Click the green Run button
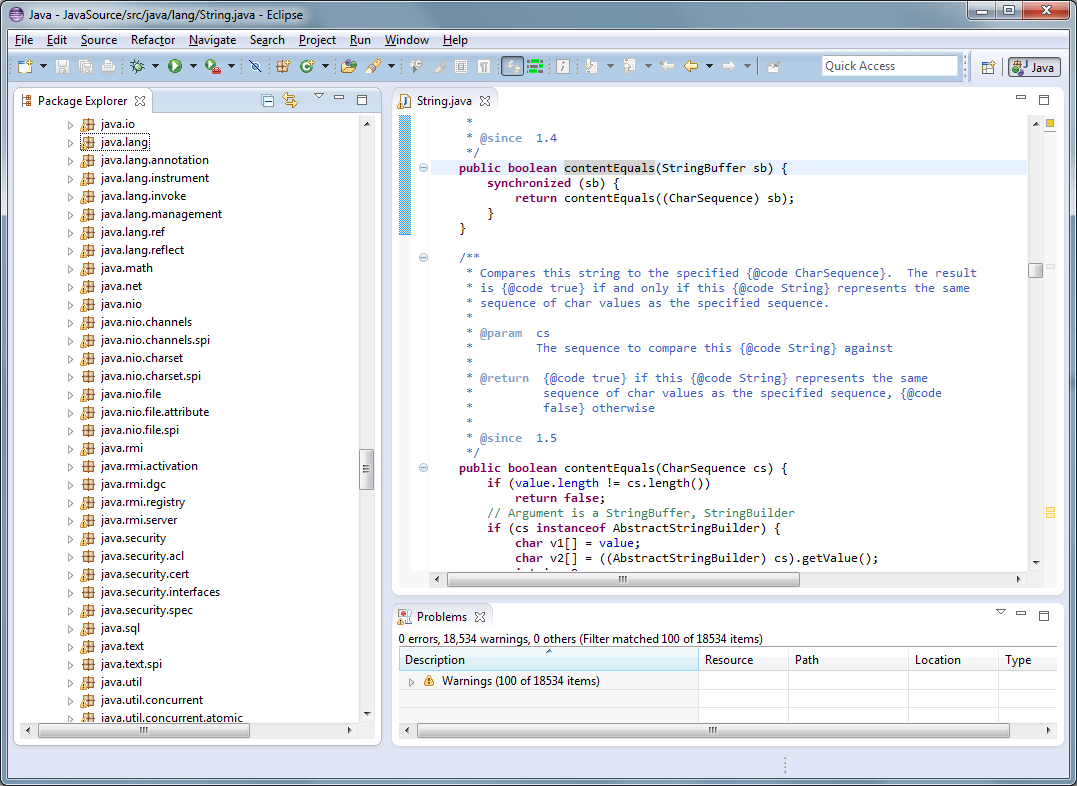Image resolution: width=1077 pixels, height=786 pixels. (175, 66)
